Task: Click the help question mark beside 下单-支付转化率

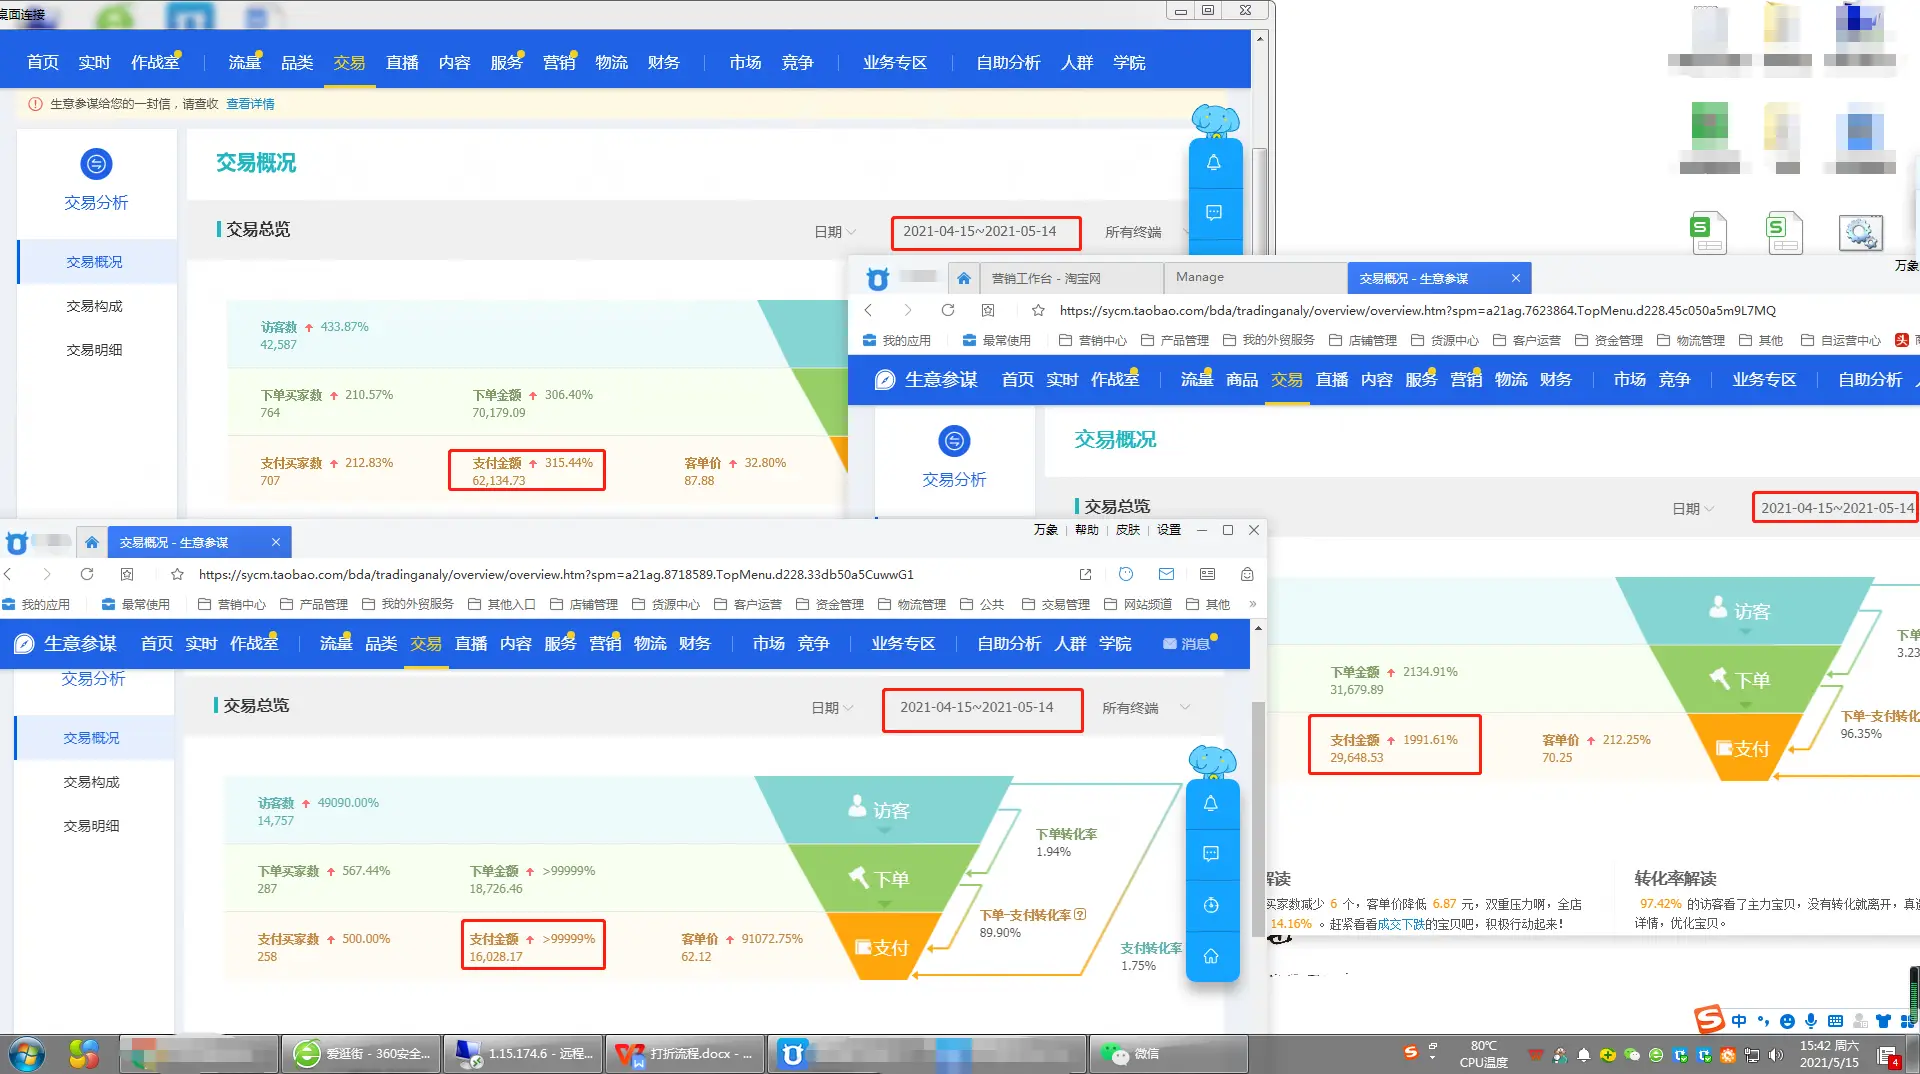Action: (1080, 914)
